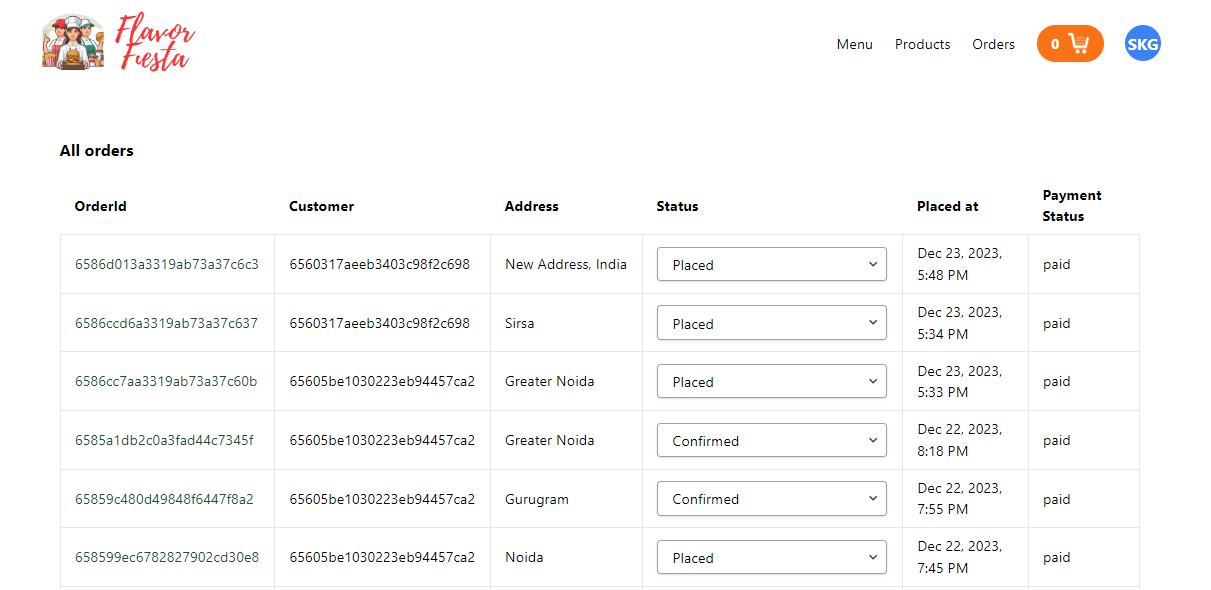Select the New Address, India cell
The width and height of the screenshot is (1211, 590).
pyautogui.click(x=566, y=265)
